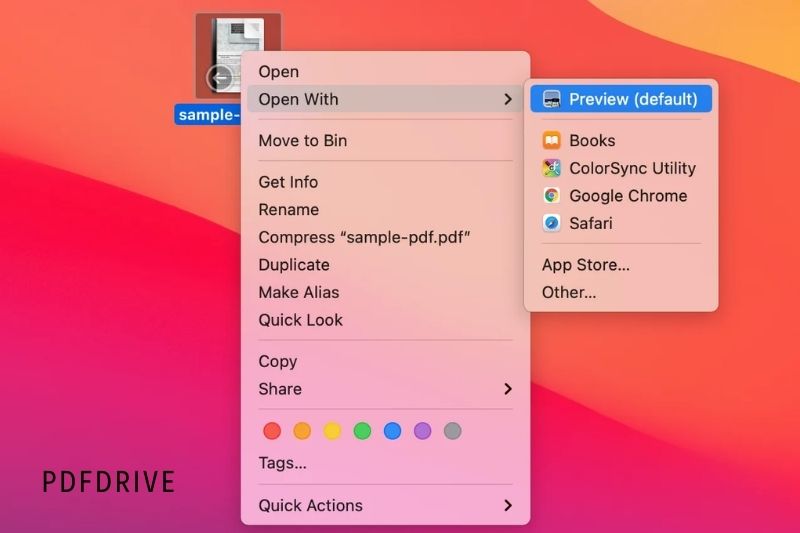Apply the purple tag color
Screen dimensions: 800x533
pos(422,431)
